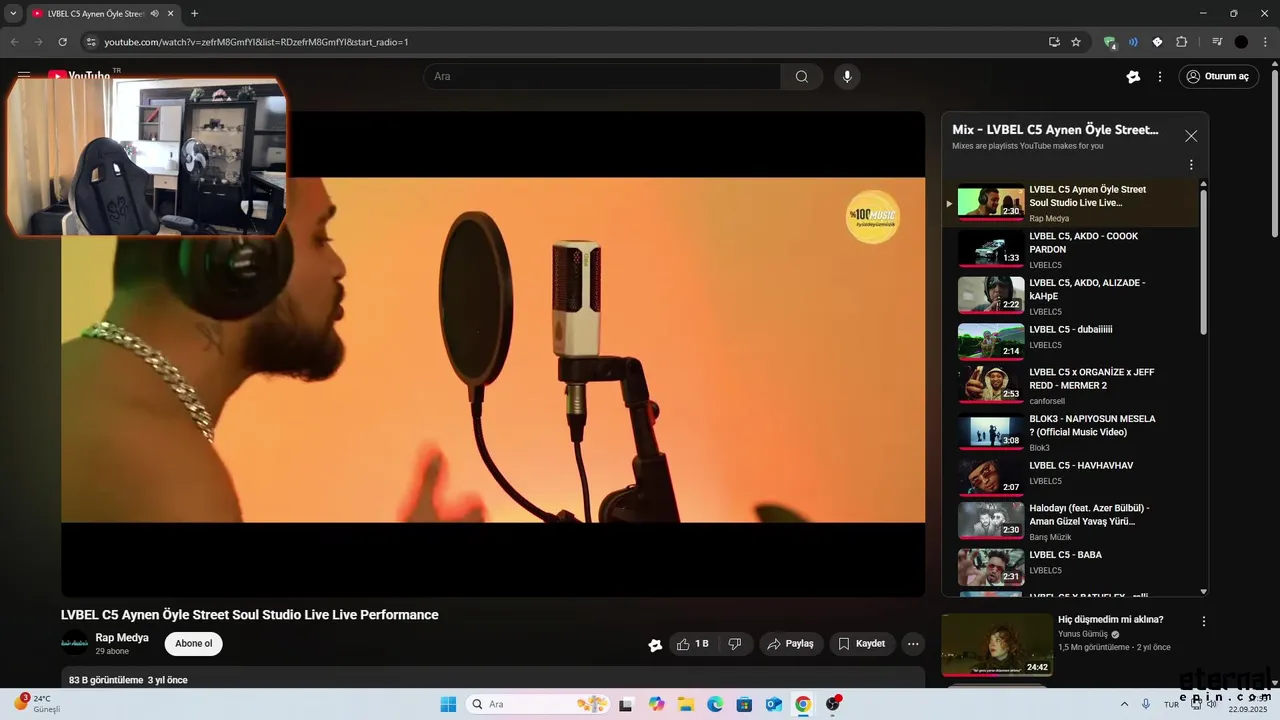Play LVBEL C5 - BABA
This screenshot has height=720, width=1280.
tap(1070, 566)
